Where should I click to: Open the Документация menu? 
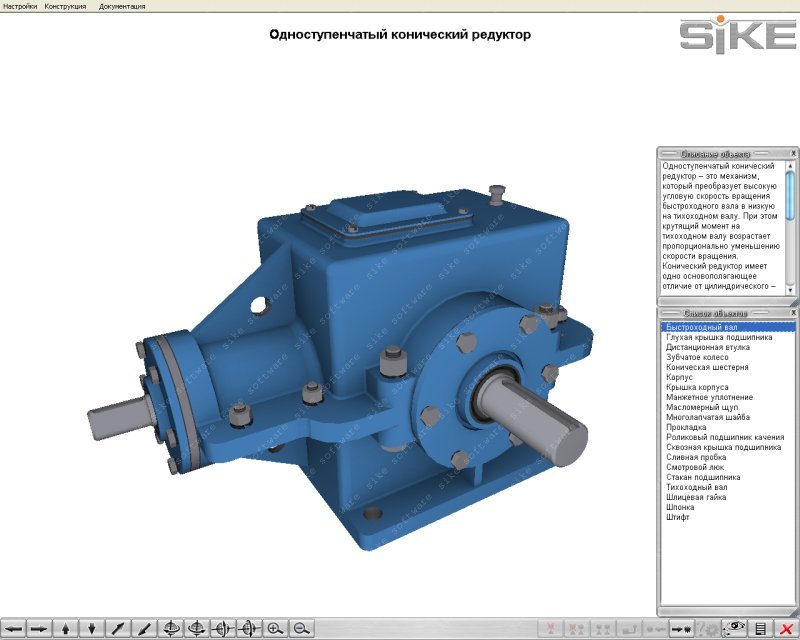[122, 6]
